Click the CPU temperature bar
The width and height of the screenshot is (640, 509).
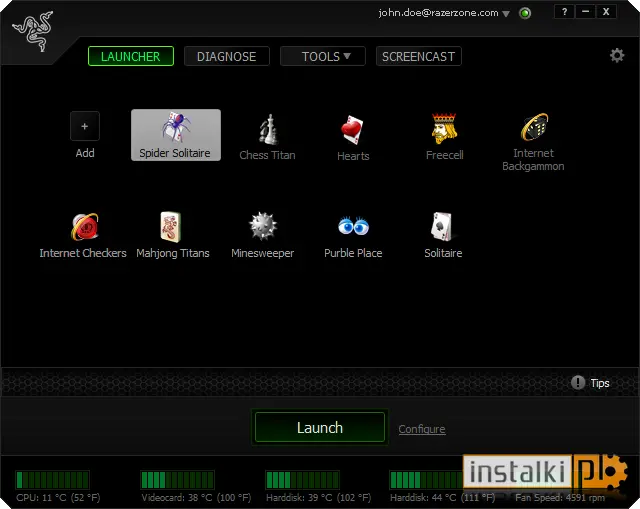click(x=52, y=480)
